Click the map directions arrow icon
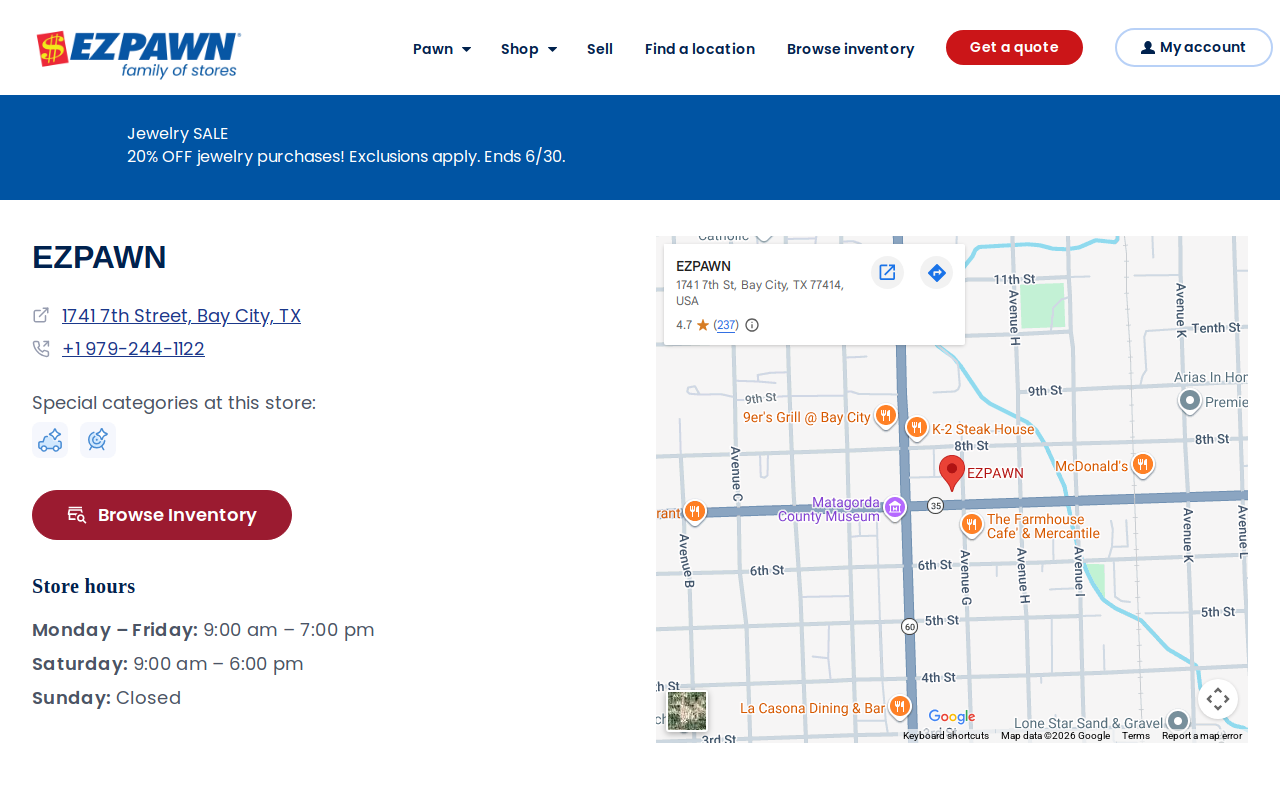Image resolution: width=1280 pixels, height=800 pixels. 937,272
